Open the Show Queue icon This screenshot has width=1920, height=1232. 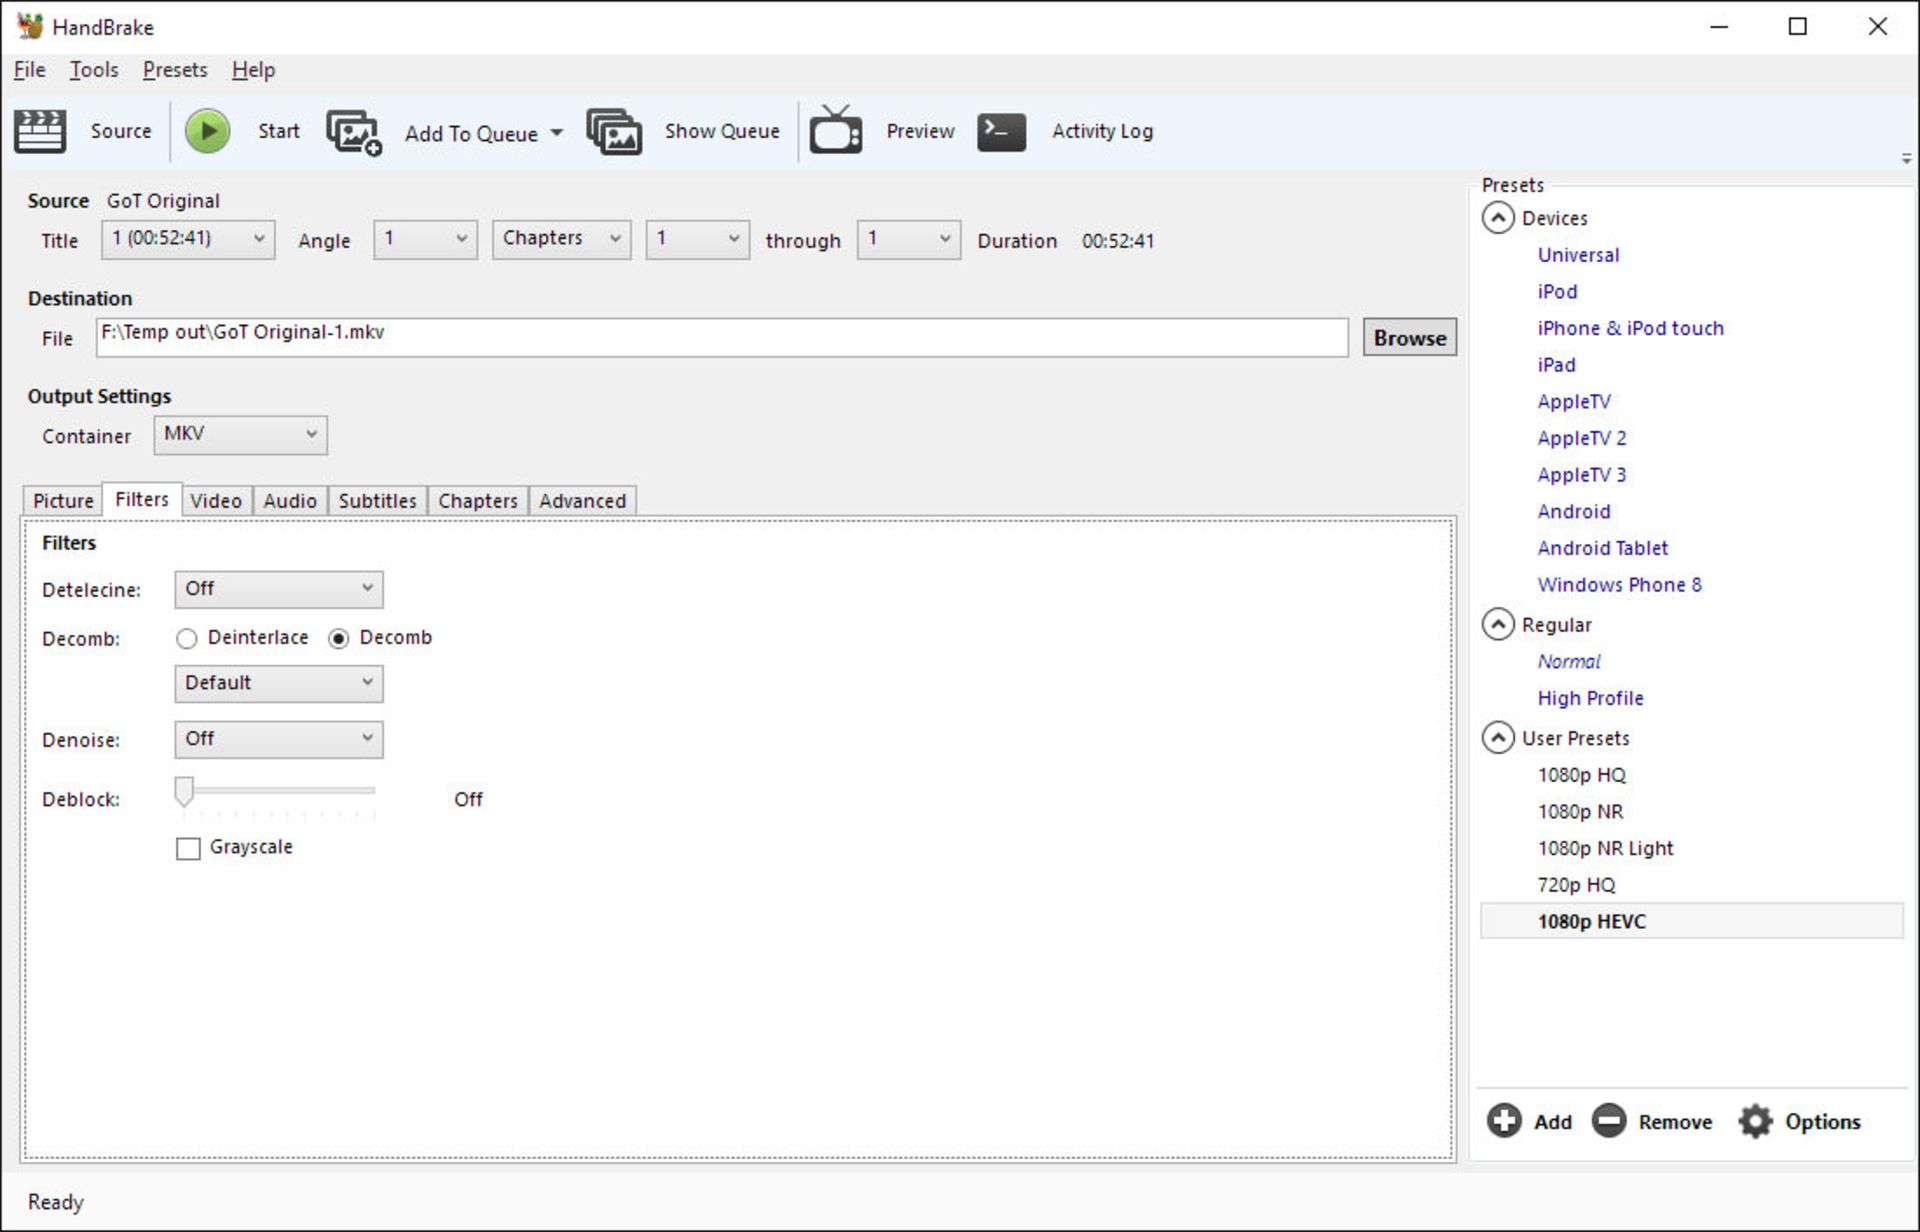[614, 132]
